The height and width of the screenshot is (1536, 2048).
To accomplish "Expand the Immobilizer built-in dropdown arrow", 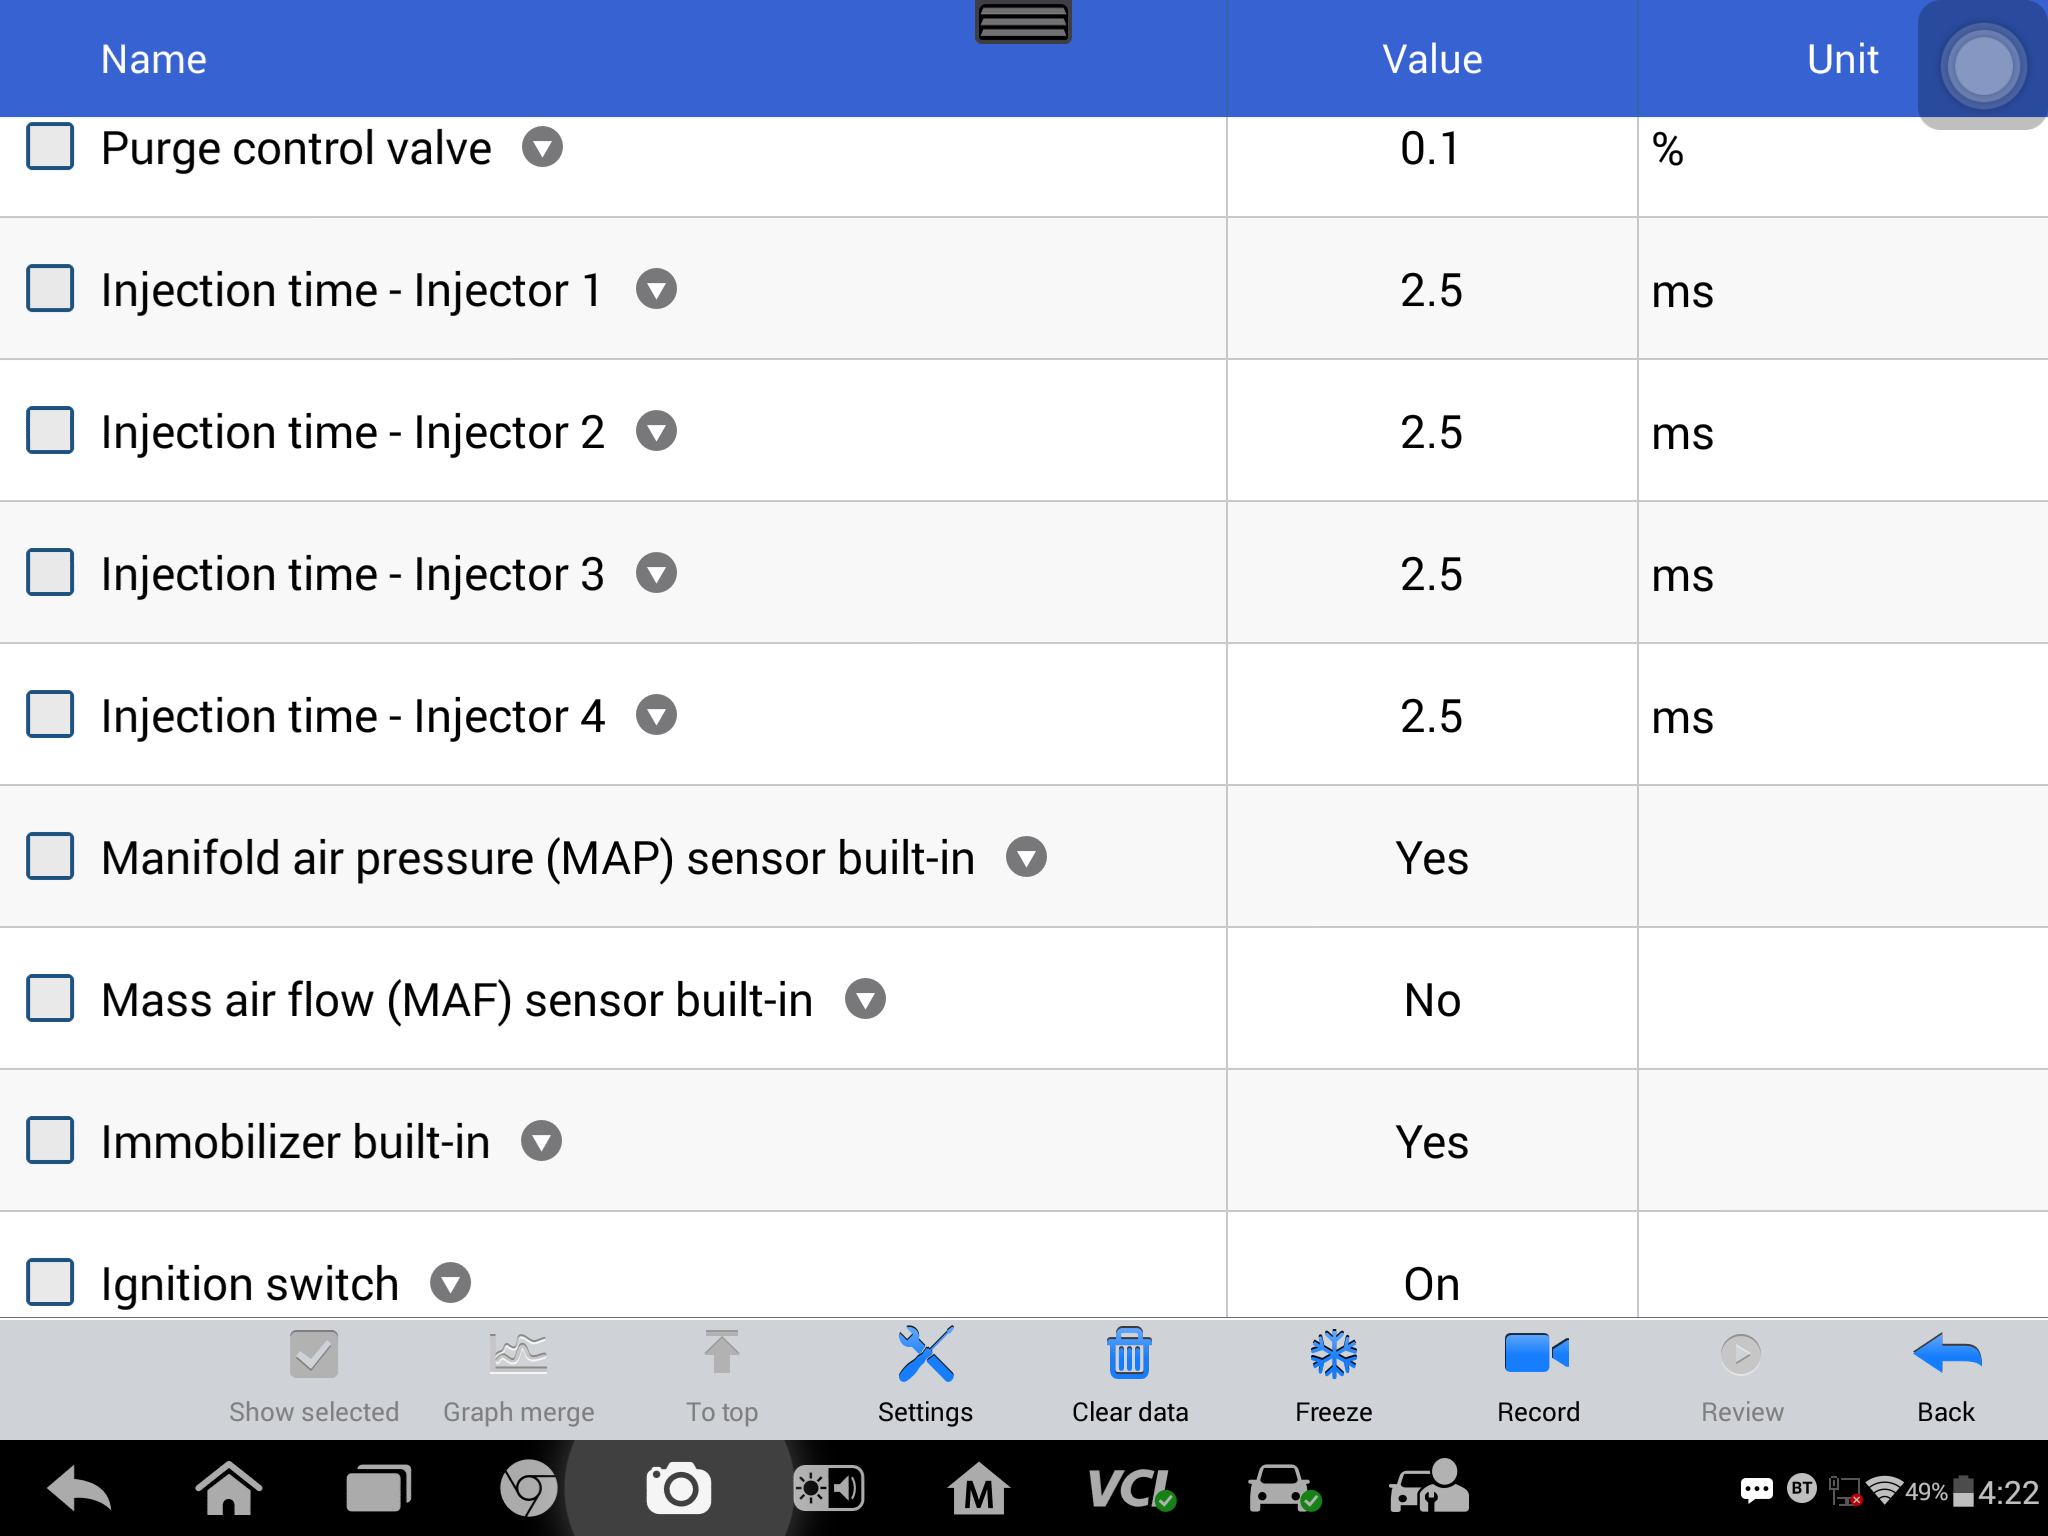I will (x=541, y=1142).
